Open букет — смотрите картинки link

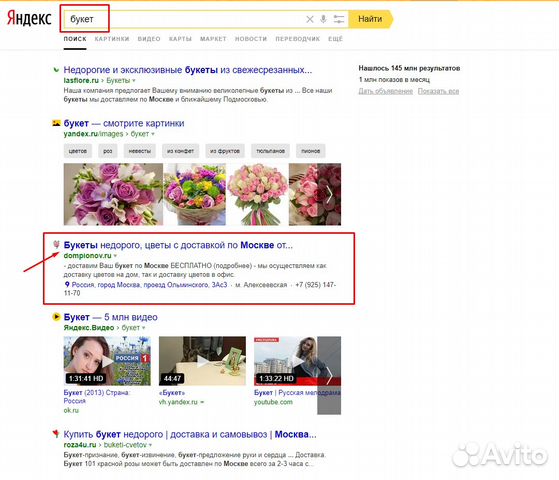124,123
